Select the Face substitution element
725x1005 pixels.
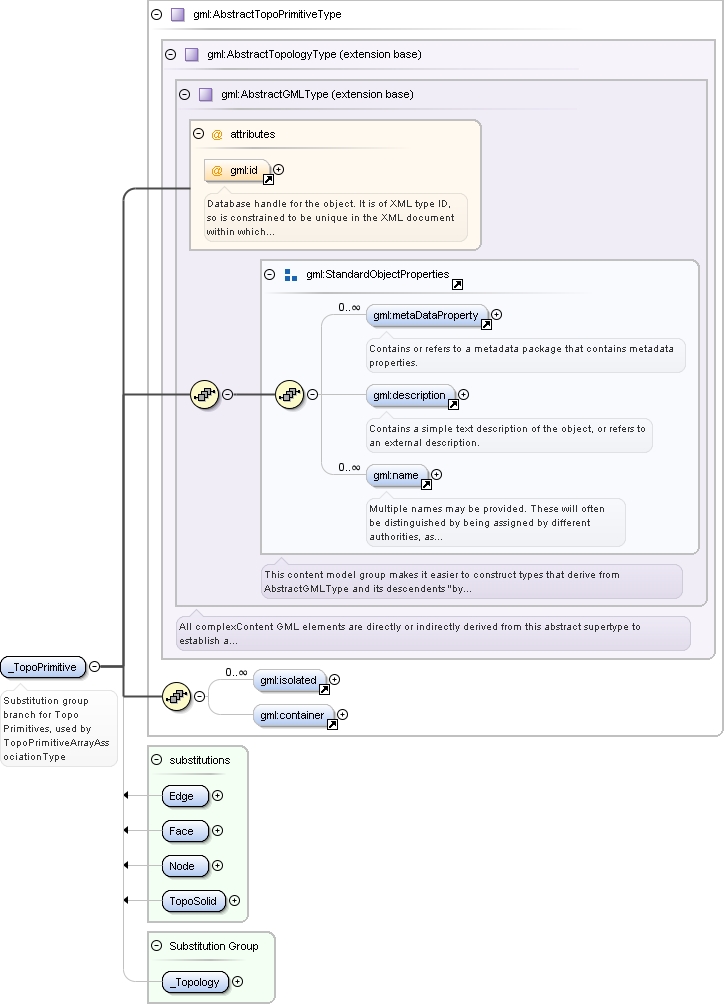point(185,831)
